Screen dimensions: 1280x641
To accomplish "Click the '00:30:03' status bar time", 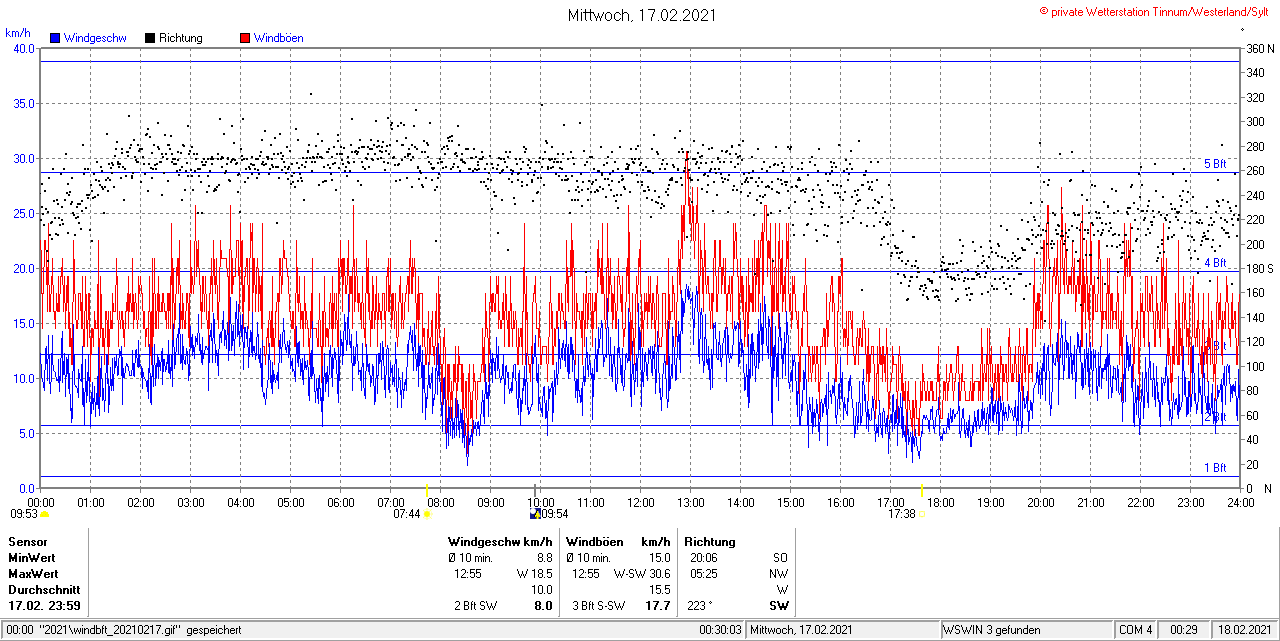I will 720,630.
